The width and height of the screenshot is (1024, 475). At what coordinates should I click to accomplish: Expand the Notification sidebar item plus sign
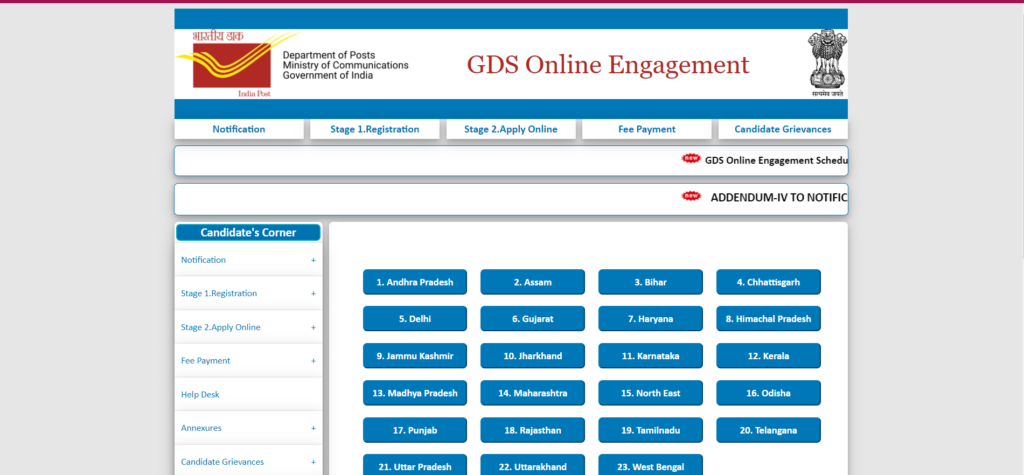pos(313,260)
